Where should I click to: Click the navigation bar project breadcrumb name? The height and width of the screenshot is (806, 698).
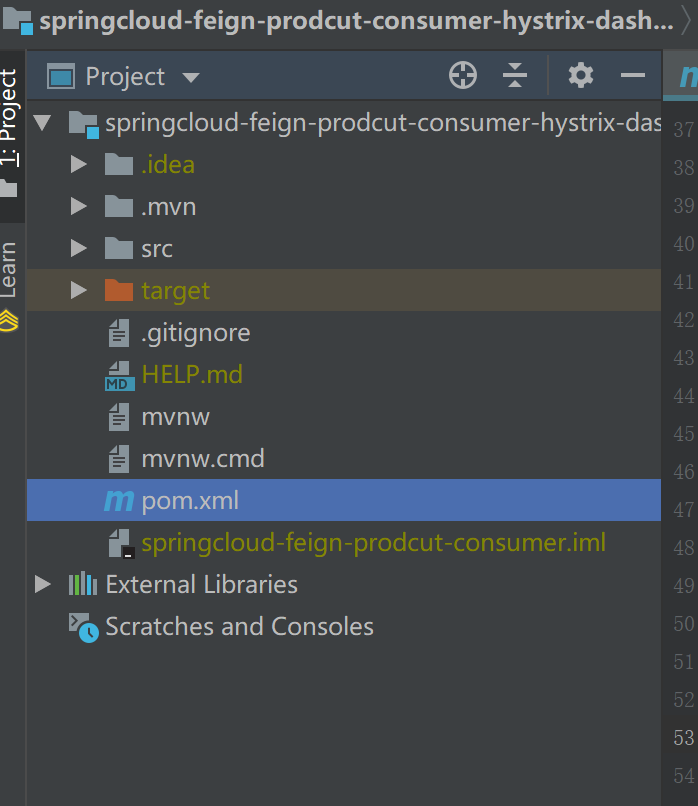[356, 22]
